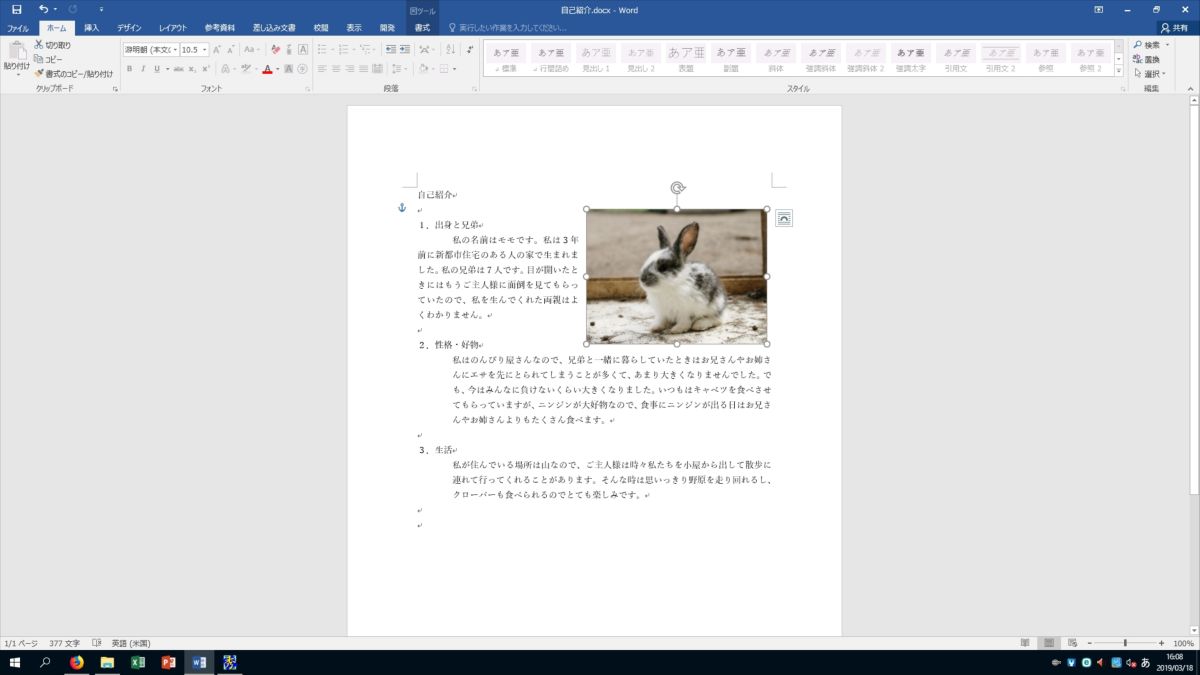Click the 共有 share button
Image resolution: width=1200 pixels, height=675 pixels.
point(1175,28)
